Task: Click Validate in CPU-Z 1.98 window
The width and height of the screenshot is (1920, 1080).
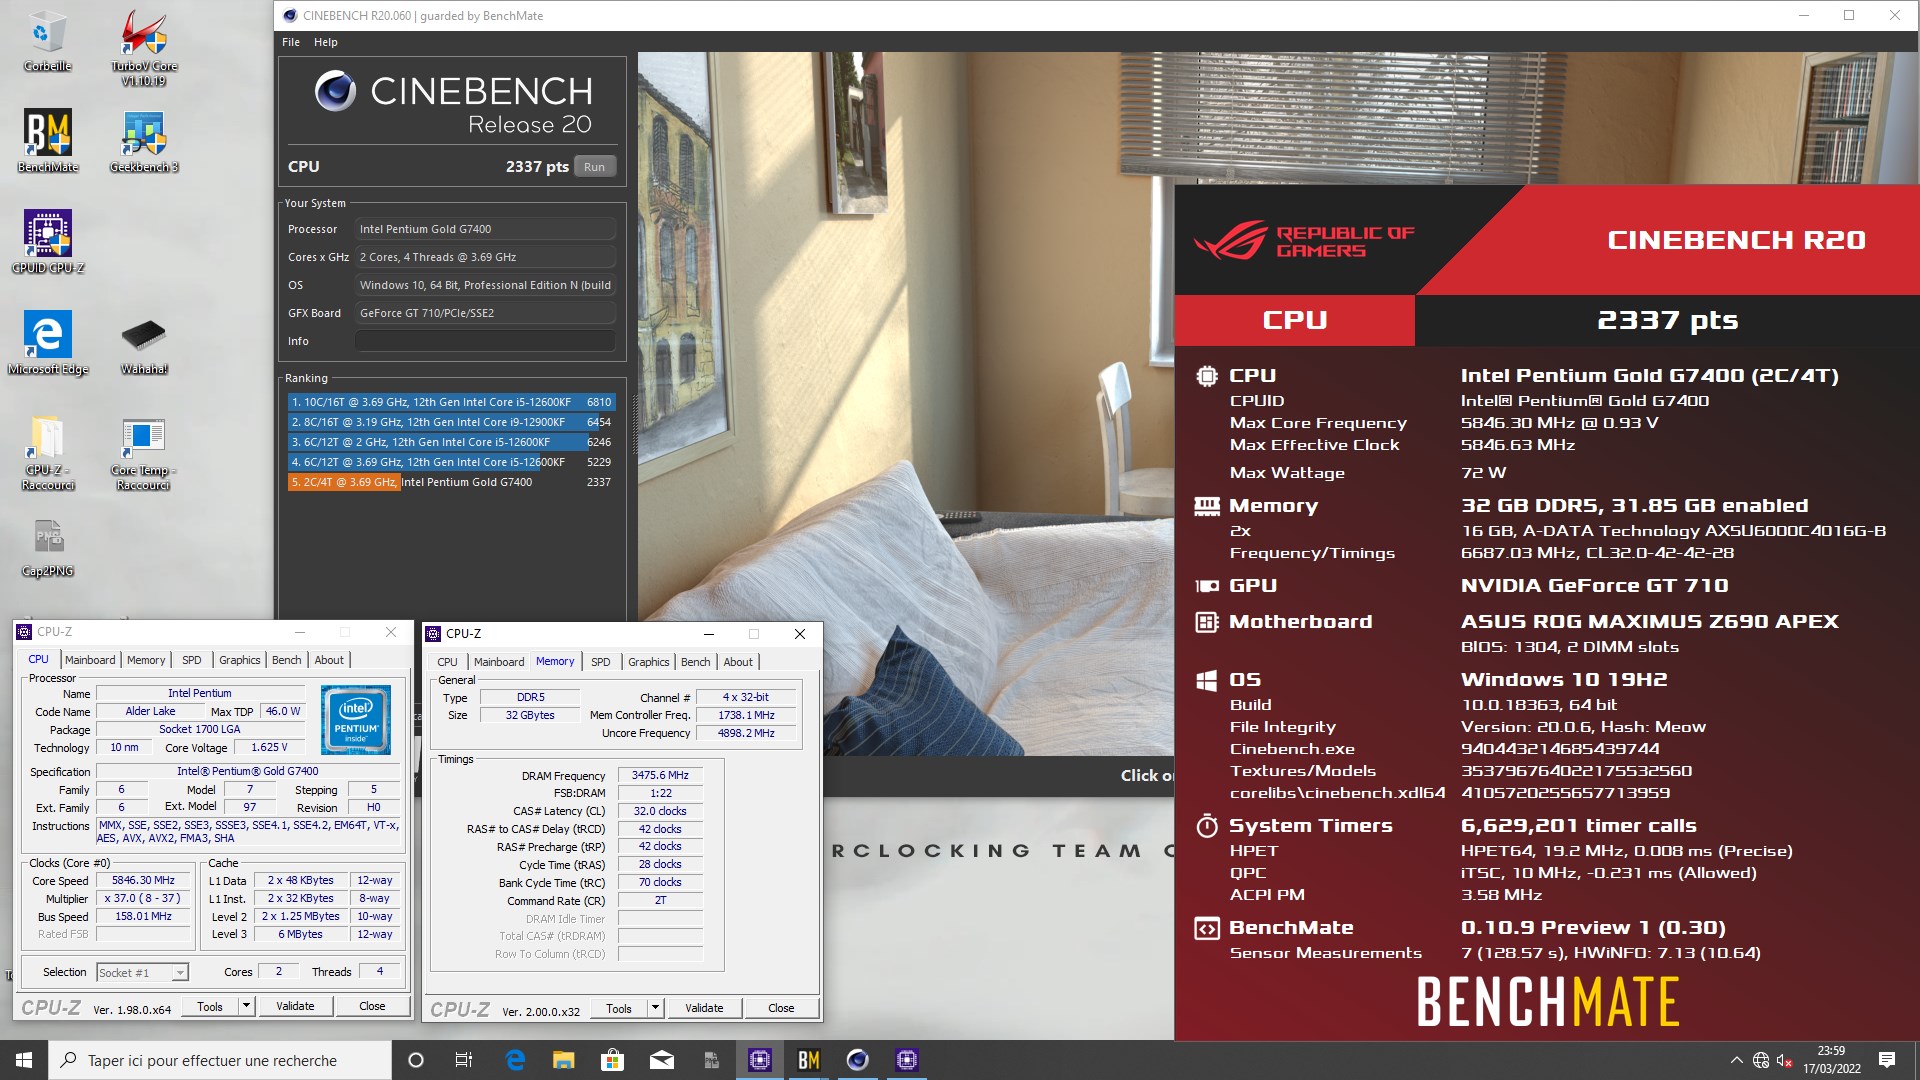Action: [295, 1006]
